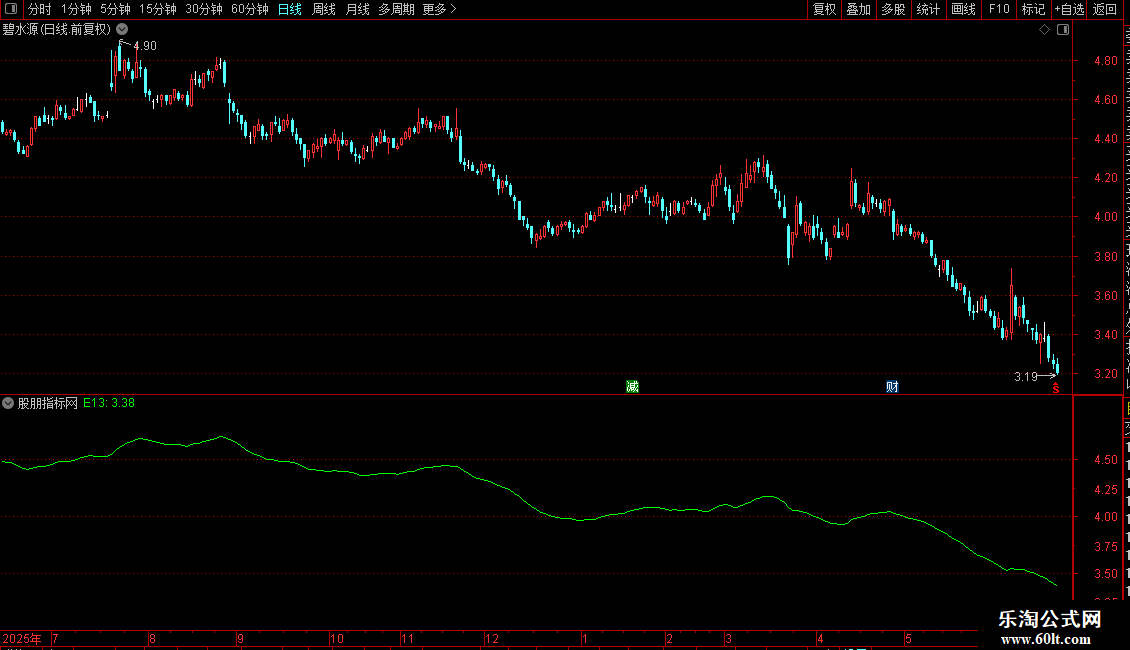The width and height of the screenshot is (1130, 650).
Task: Click the diamond icon above the price axis
Action: click(x=1044, y=30)
